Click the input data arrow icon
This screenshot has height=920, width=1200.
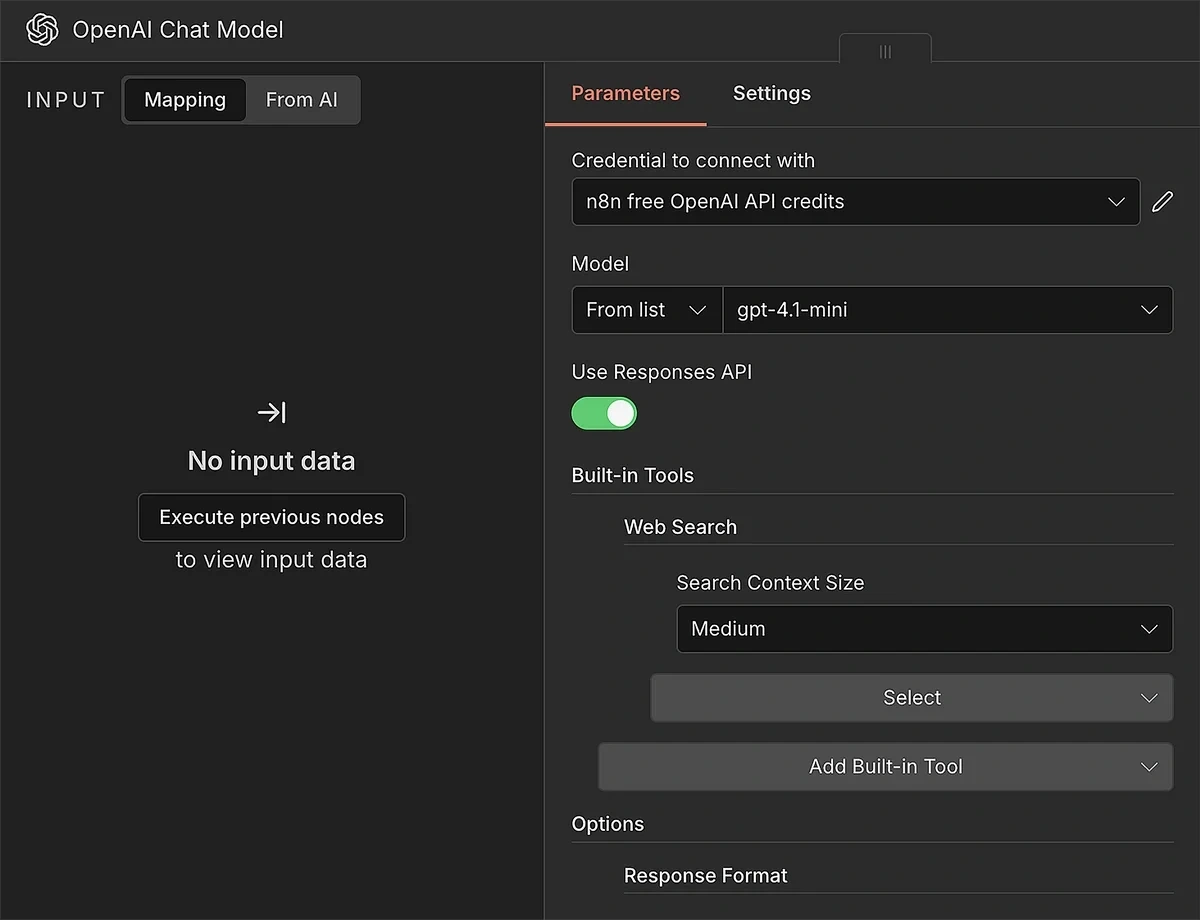pyautogui.click(x=271, y=412)
